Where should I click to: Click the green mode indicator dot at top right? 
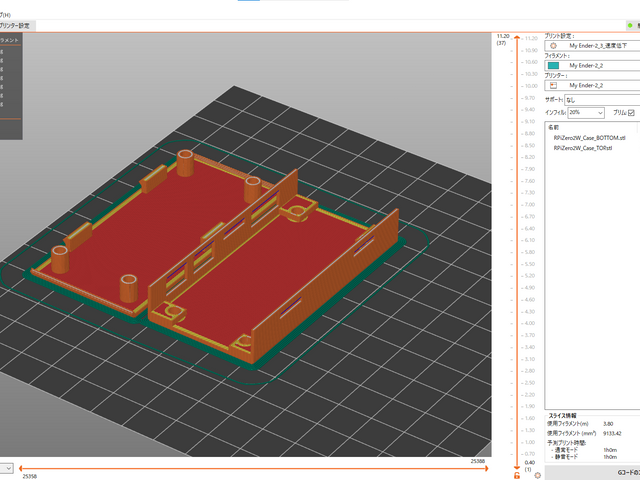629,25
